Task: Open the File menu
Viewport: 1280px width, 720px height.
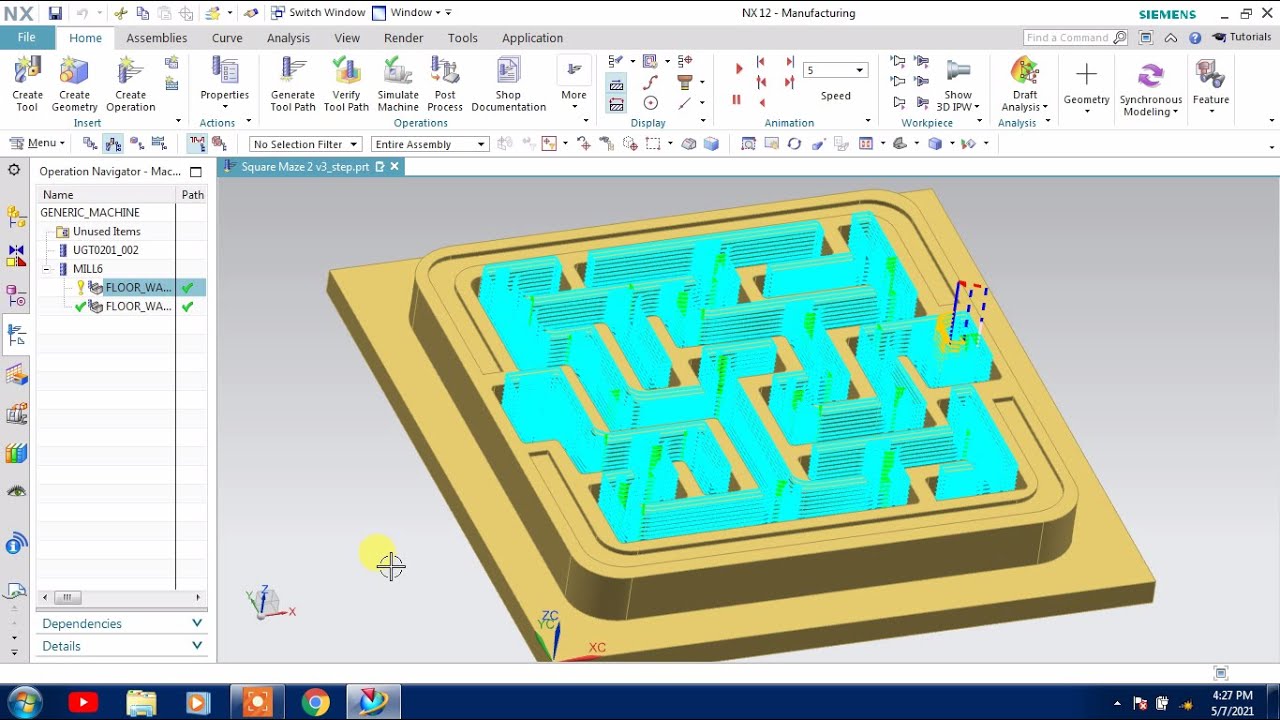Action: pyautogui.click(x=27, y=37)
